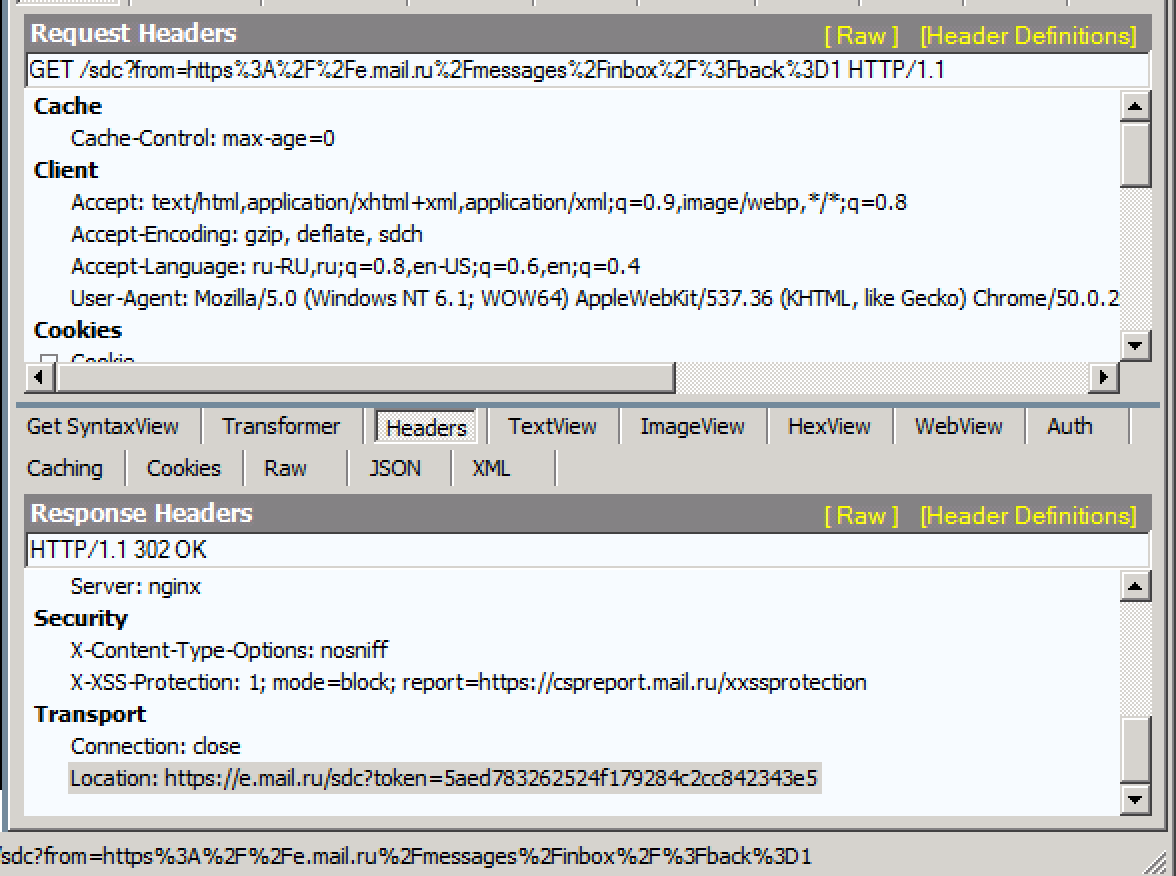Viewport: 1176px width, 876px height.
Task: Expand the Cookie tree node
Action: [49, 359]
